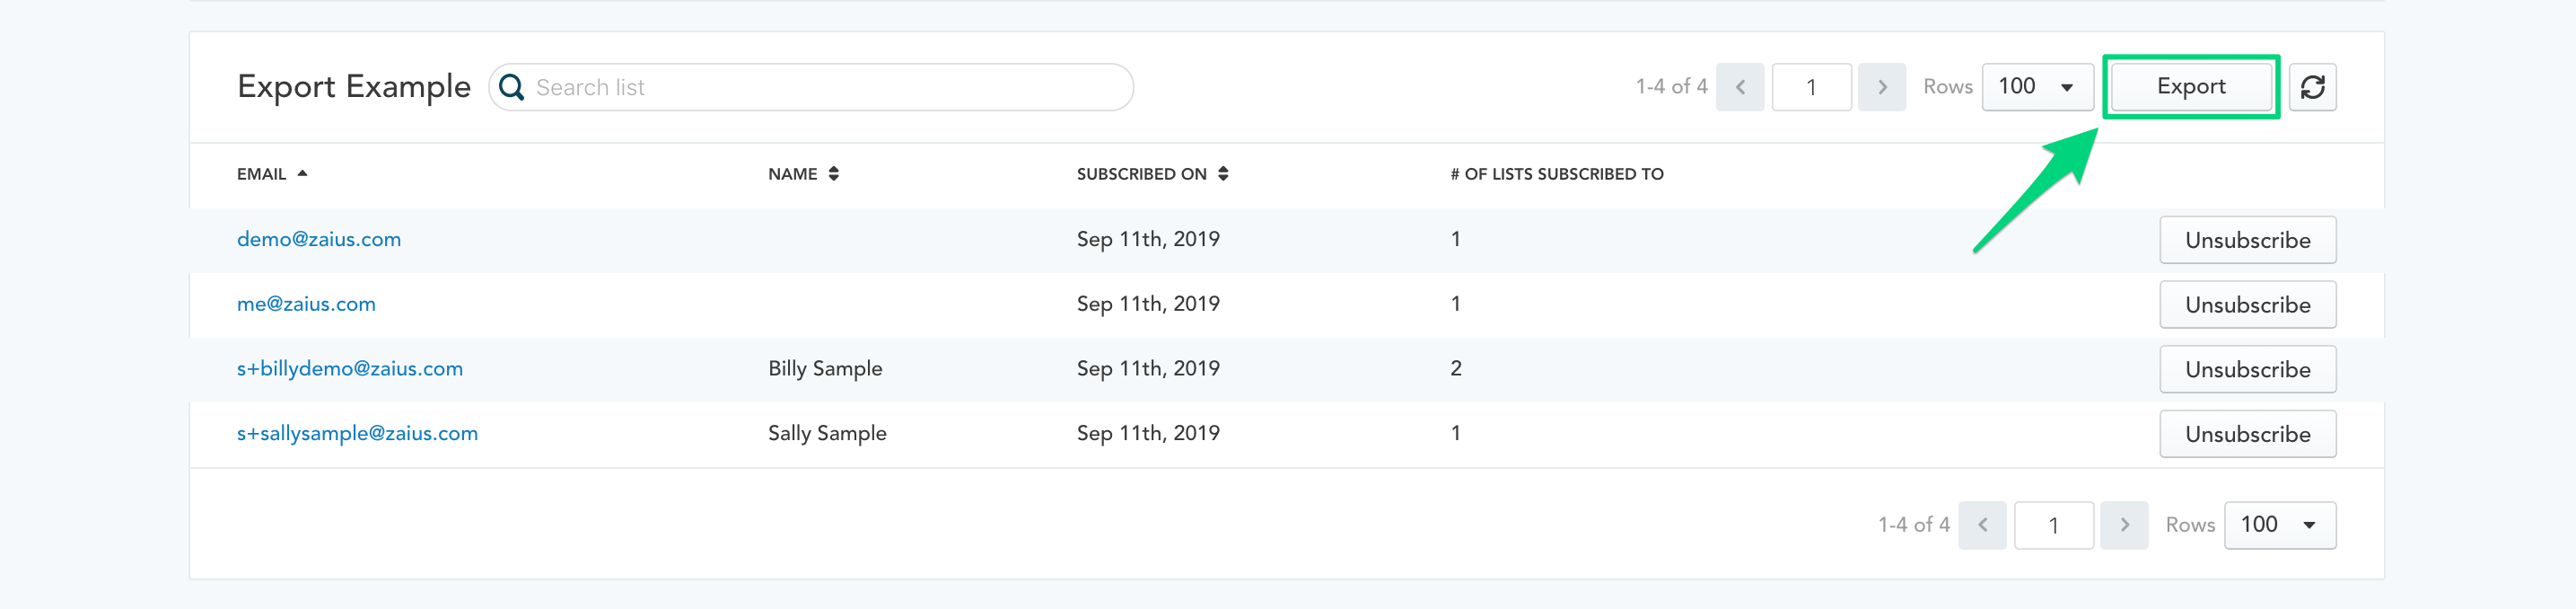This screenshot has height=609, width=2576.
Task: Open the top Rows 100 dropdown
Action: [x=2037, y=87]
